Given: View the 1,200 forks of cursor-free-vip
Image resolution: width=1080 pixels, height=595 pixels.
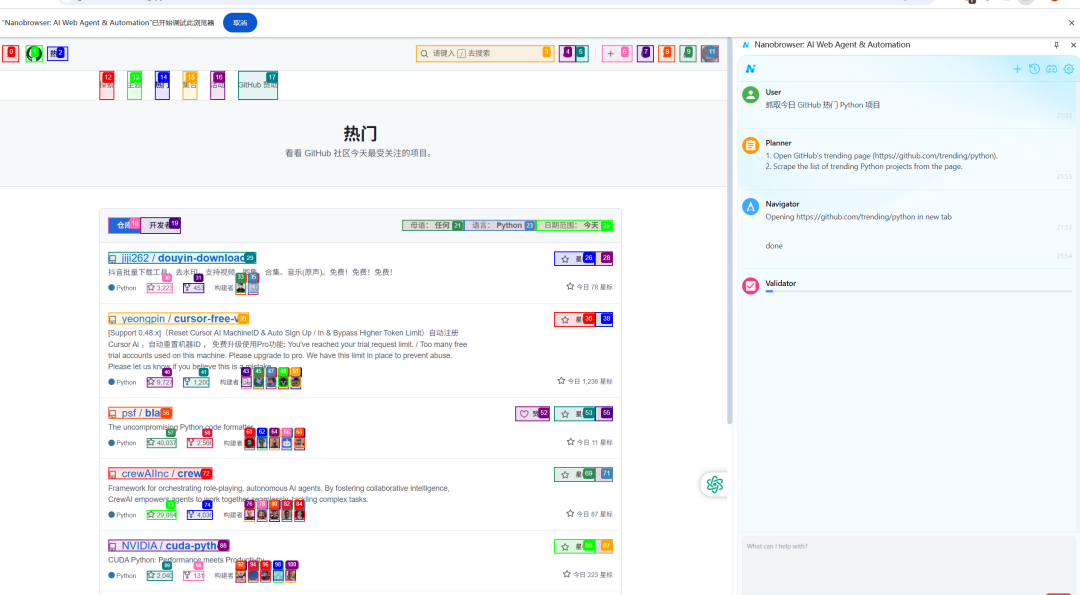Looking at the screenshot, I should (196, 382).
